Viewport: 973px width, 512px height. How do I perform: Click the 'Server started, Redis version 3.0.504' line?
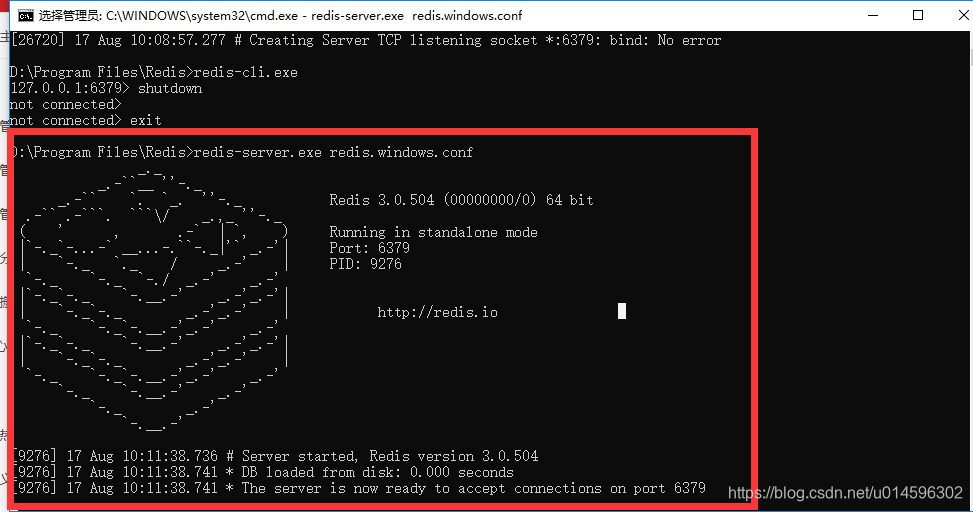(276, 456)
